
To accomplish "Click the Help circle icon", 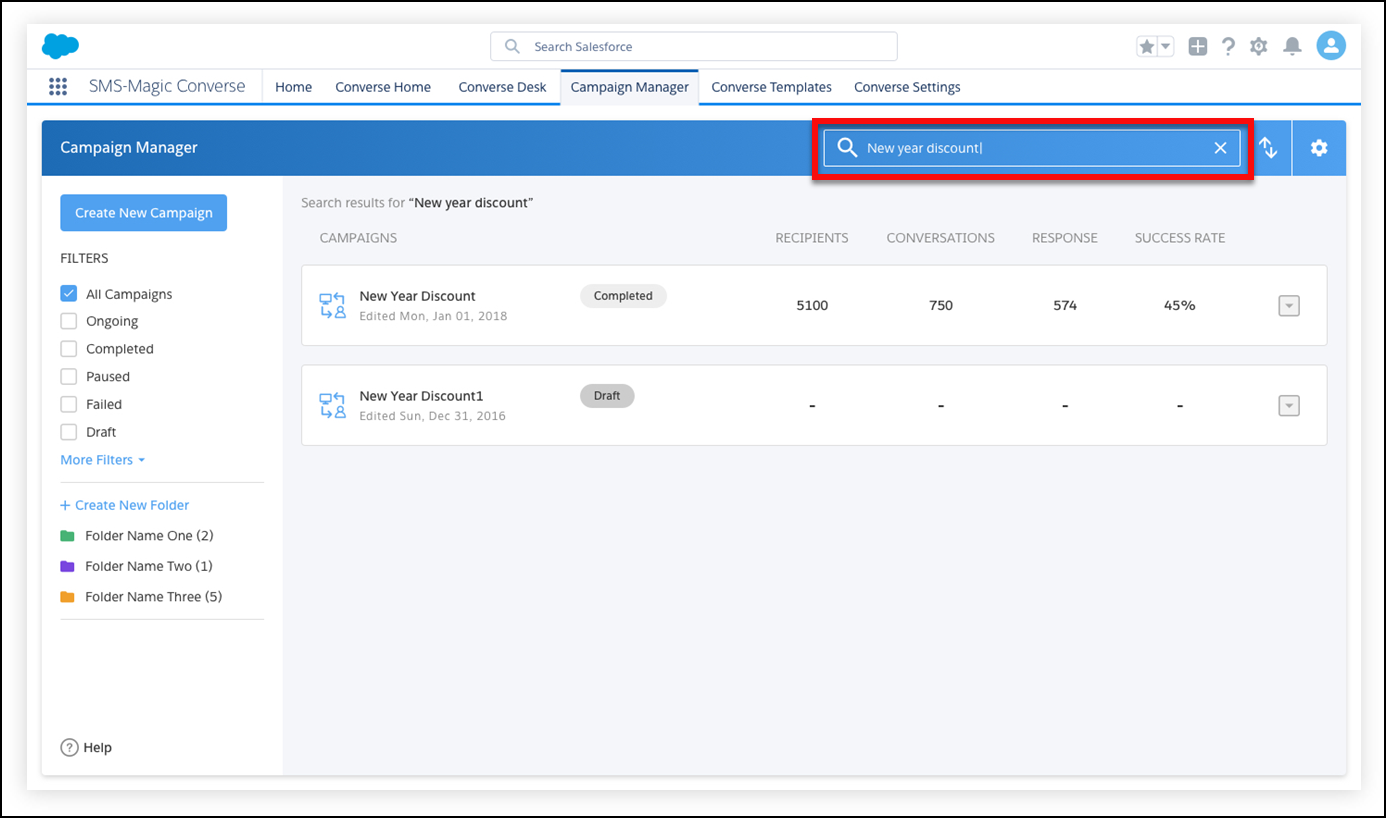I will (69, 747).
